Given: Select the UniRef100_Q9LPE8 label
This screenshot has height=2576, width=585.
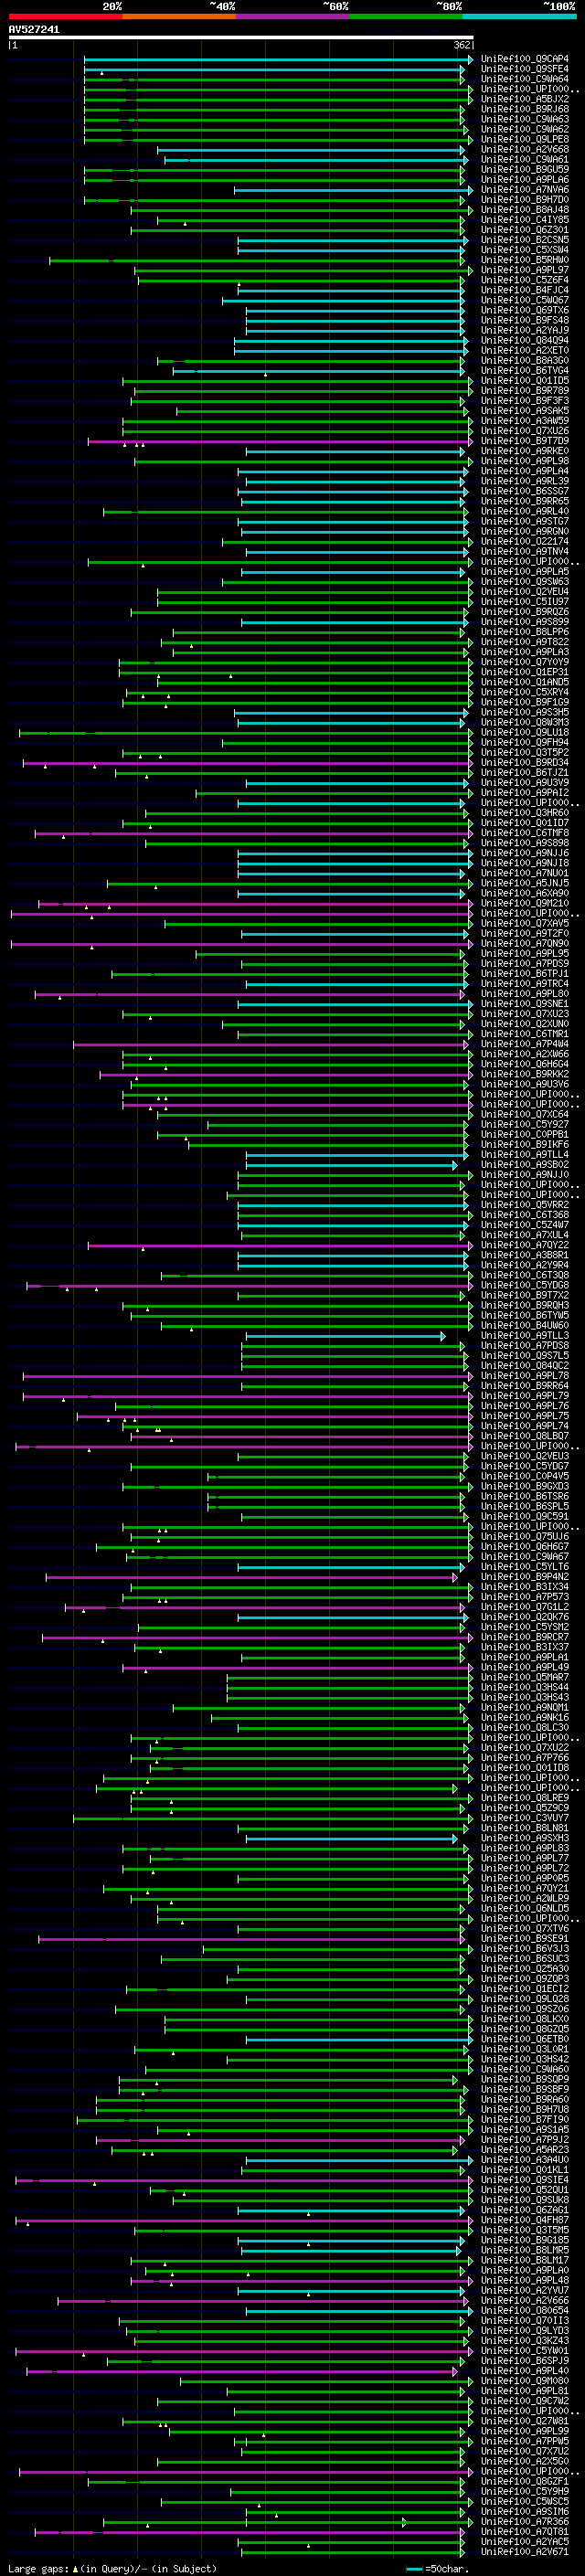Looking at the screenshot, I should tap(525, 139).
